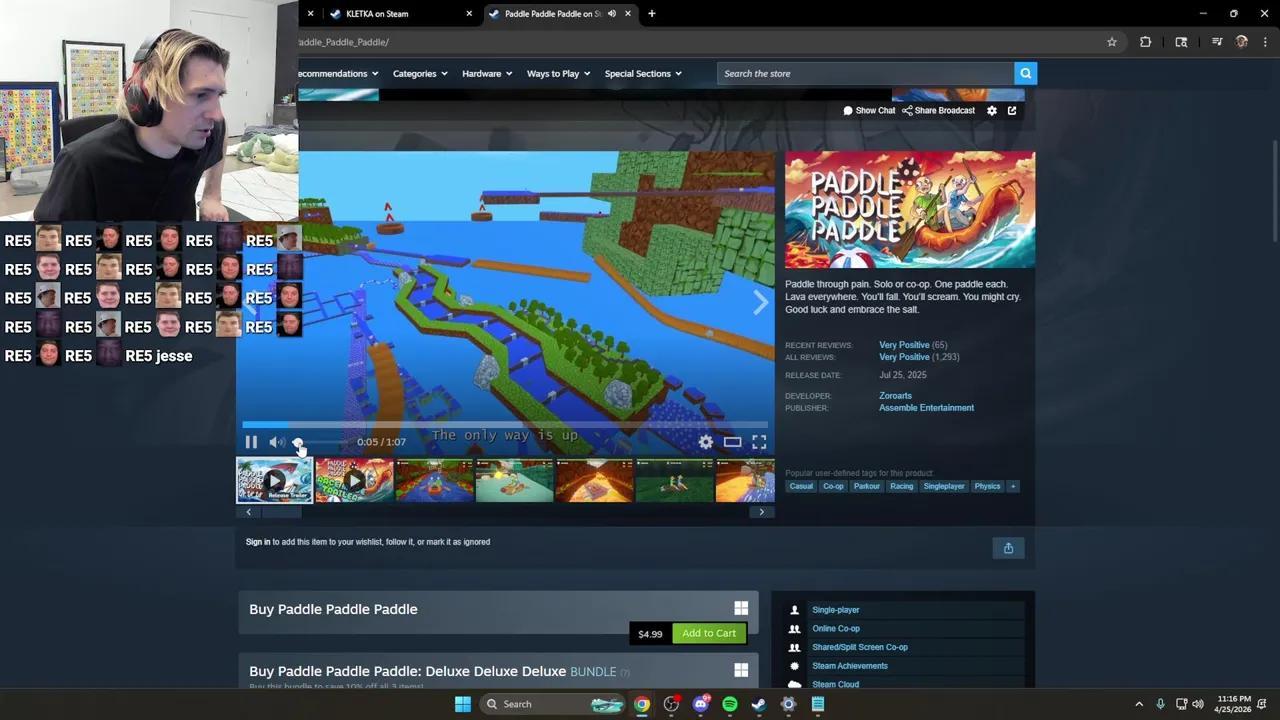Image resolution: width=1280 pixels, height=720 pixels.
Task: Select the Release Trailer thumbnail
Action: pyautogui.click(x=274, y=480)
